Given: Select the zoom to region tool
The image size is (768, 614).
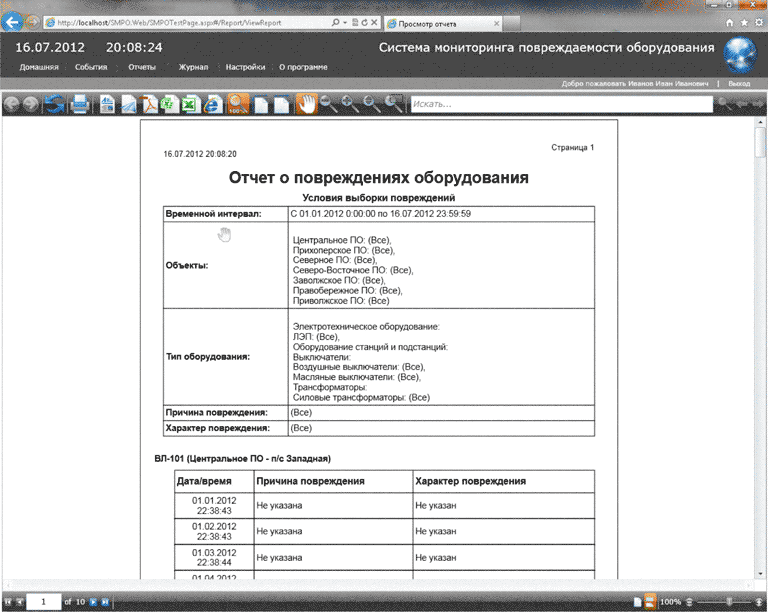Looking at the screenshot, I should point(393,104).
